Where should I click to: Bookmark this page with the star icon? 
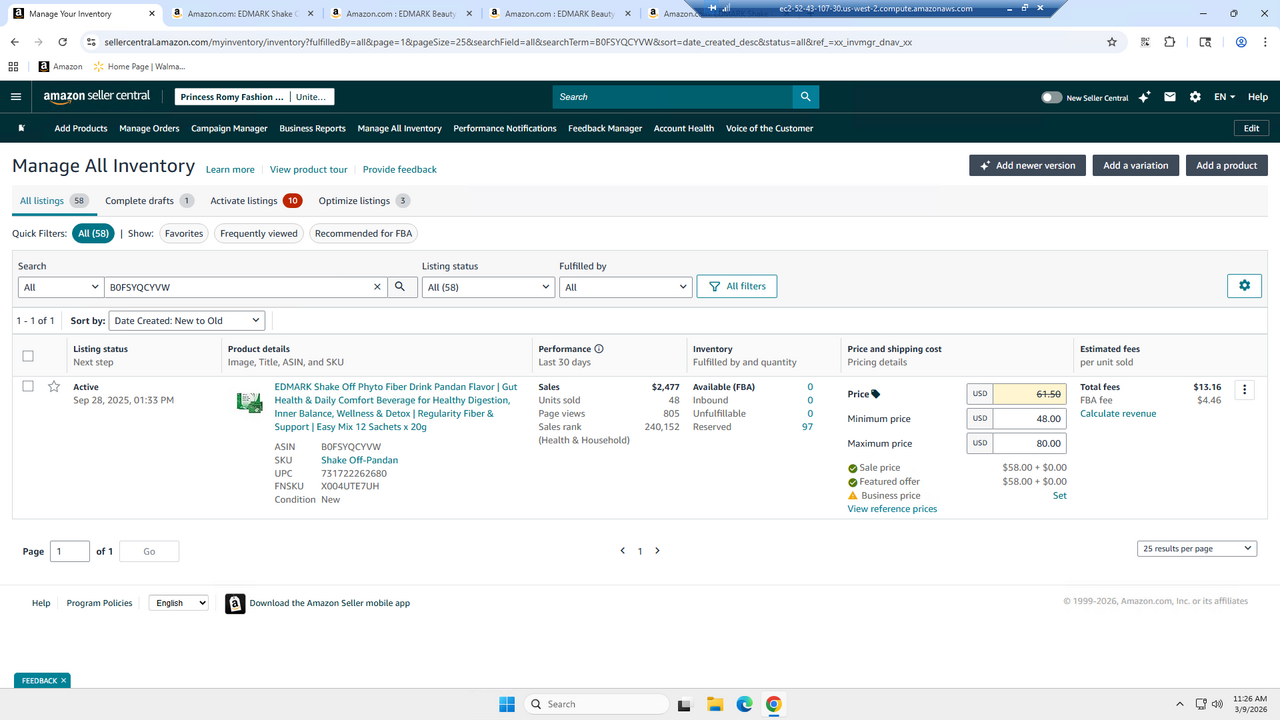pyautogui.click(x=1112, y=42)
